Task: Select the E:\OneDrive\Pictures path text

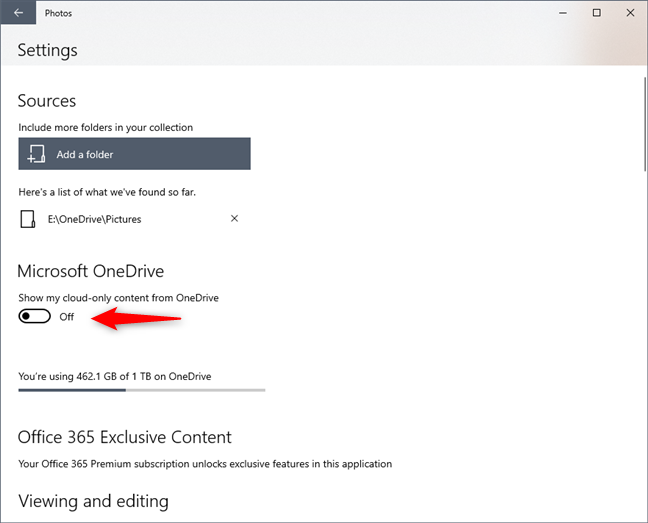Action: [95, 219]
